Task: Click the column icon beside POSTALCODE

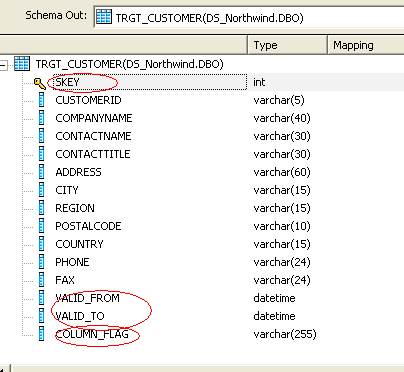Action: (x=42, y=226)
